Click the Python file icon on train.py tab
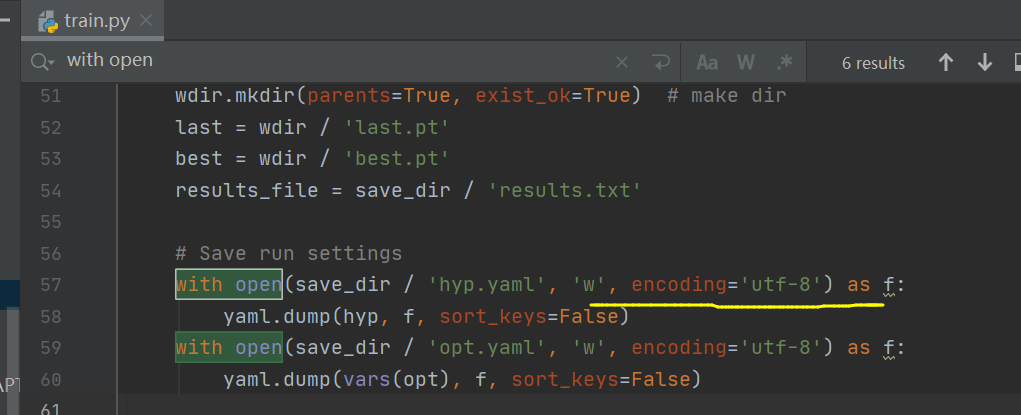The width and height of the screenshot is (1021, 415). click(48, 21)
